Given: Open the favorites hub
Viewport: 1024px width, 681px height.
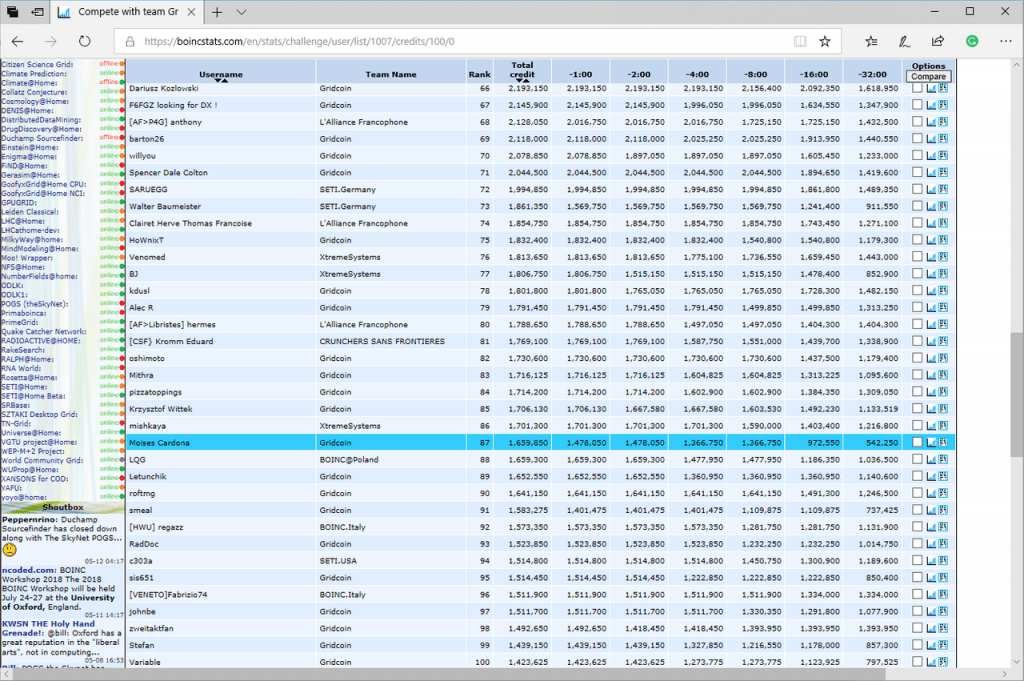Looking at the screenshot, I should 871,41.
